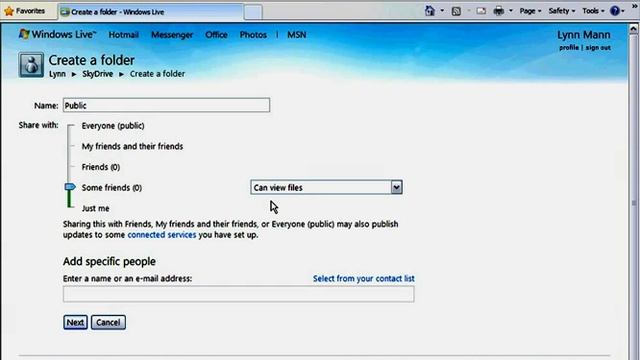Viewport: 640px width, 360px height.
Task: Click the 'Create a folder' page heading
Action: click(91, 60)
